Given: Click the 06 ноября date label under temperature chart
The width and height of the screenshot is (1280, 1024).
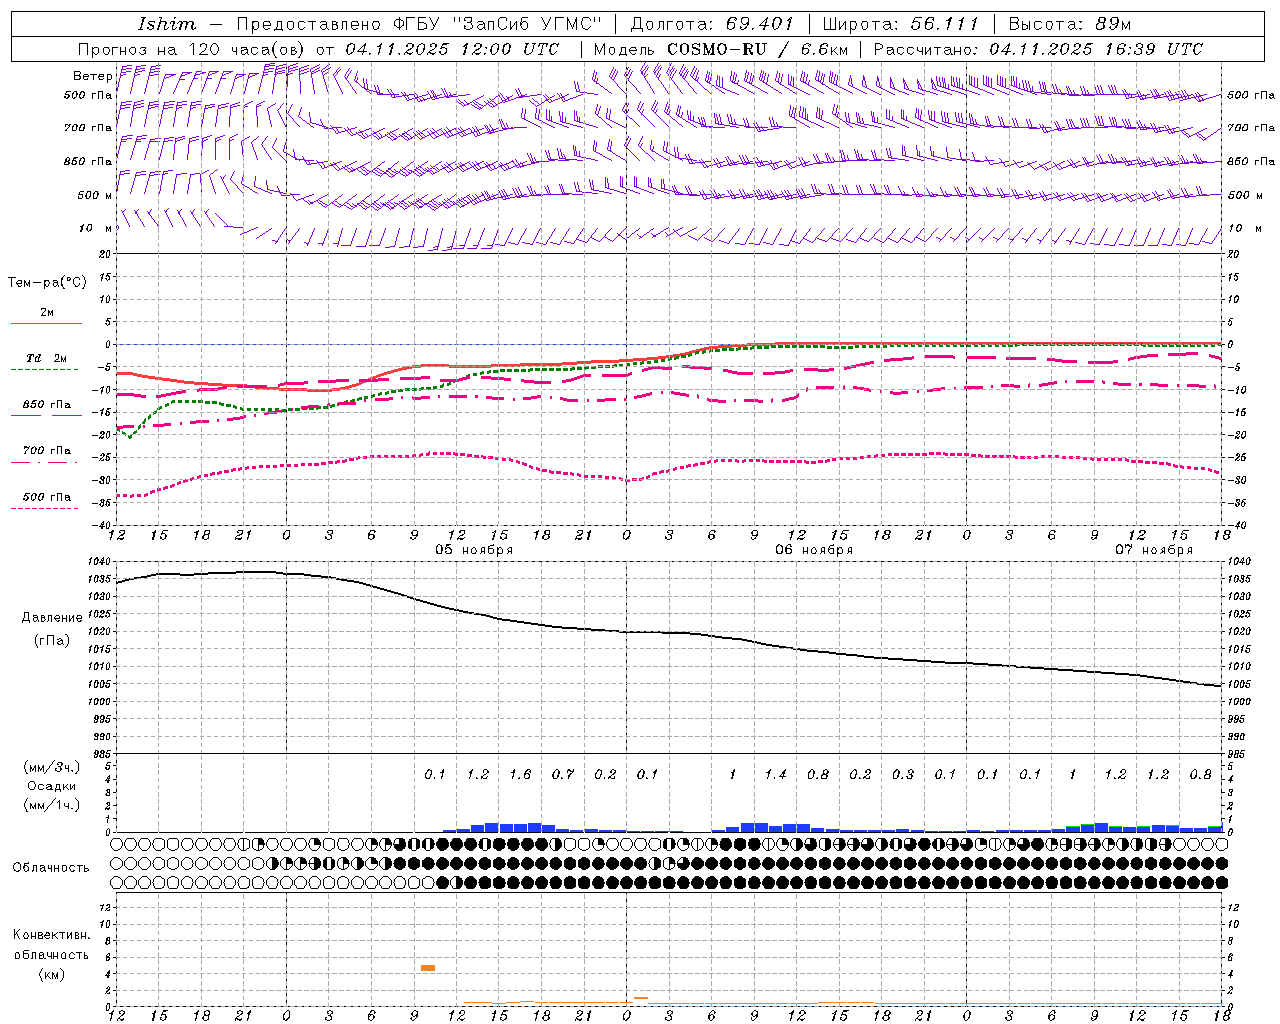Looking at the screenshot, I should coord(814,550).
